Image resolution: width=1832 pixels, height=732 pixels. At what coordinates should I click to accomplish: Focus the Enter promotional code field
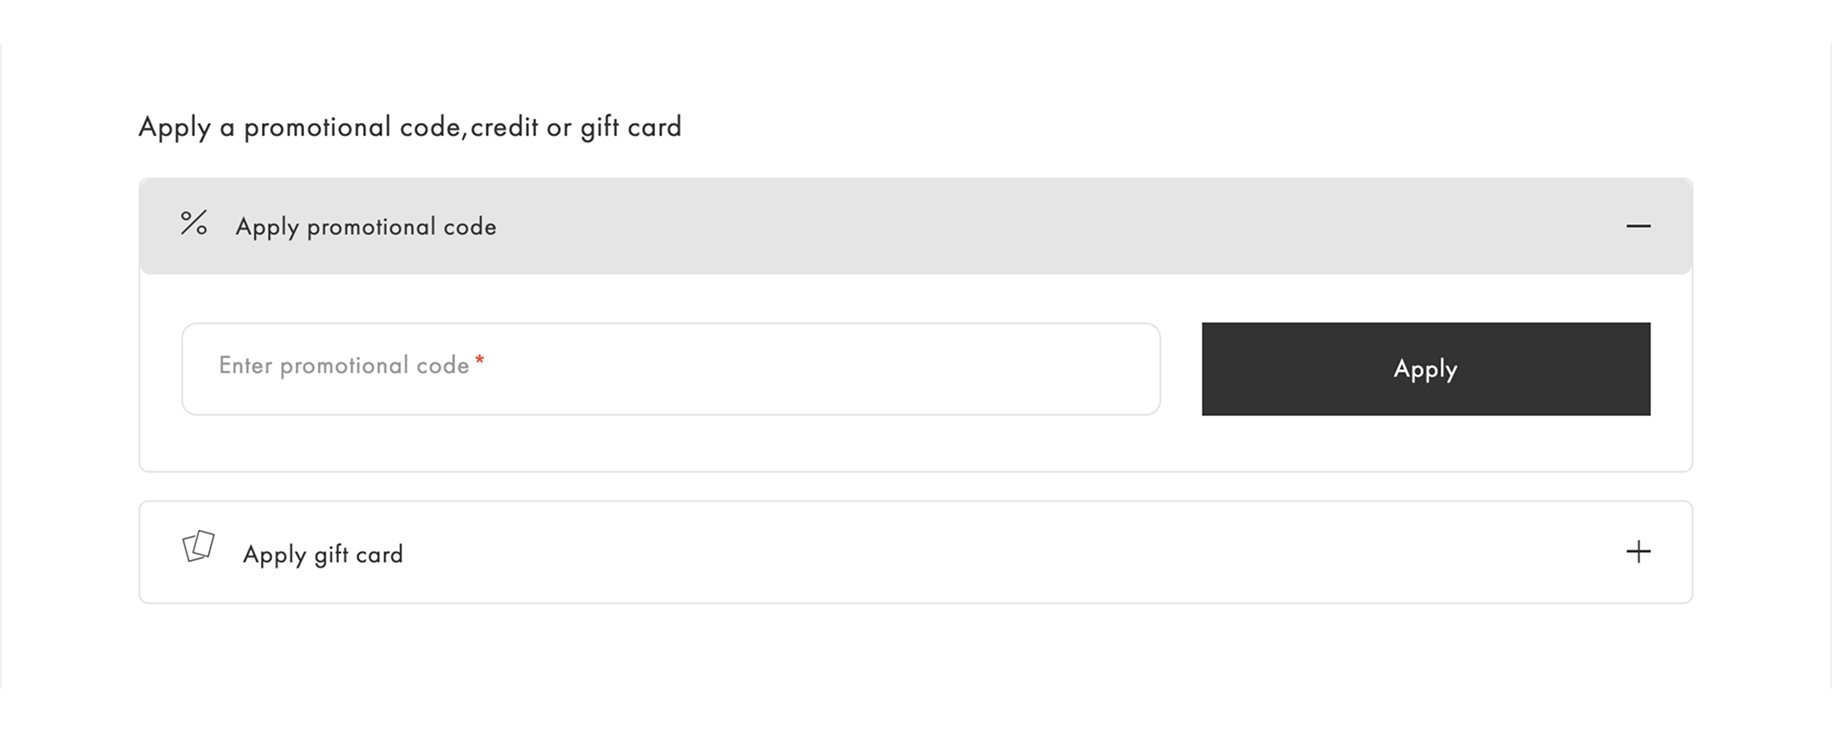(670, 369)
